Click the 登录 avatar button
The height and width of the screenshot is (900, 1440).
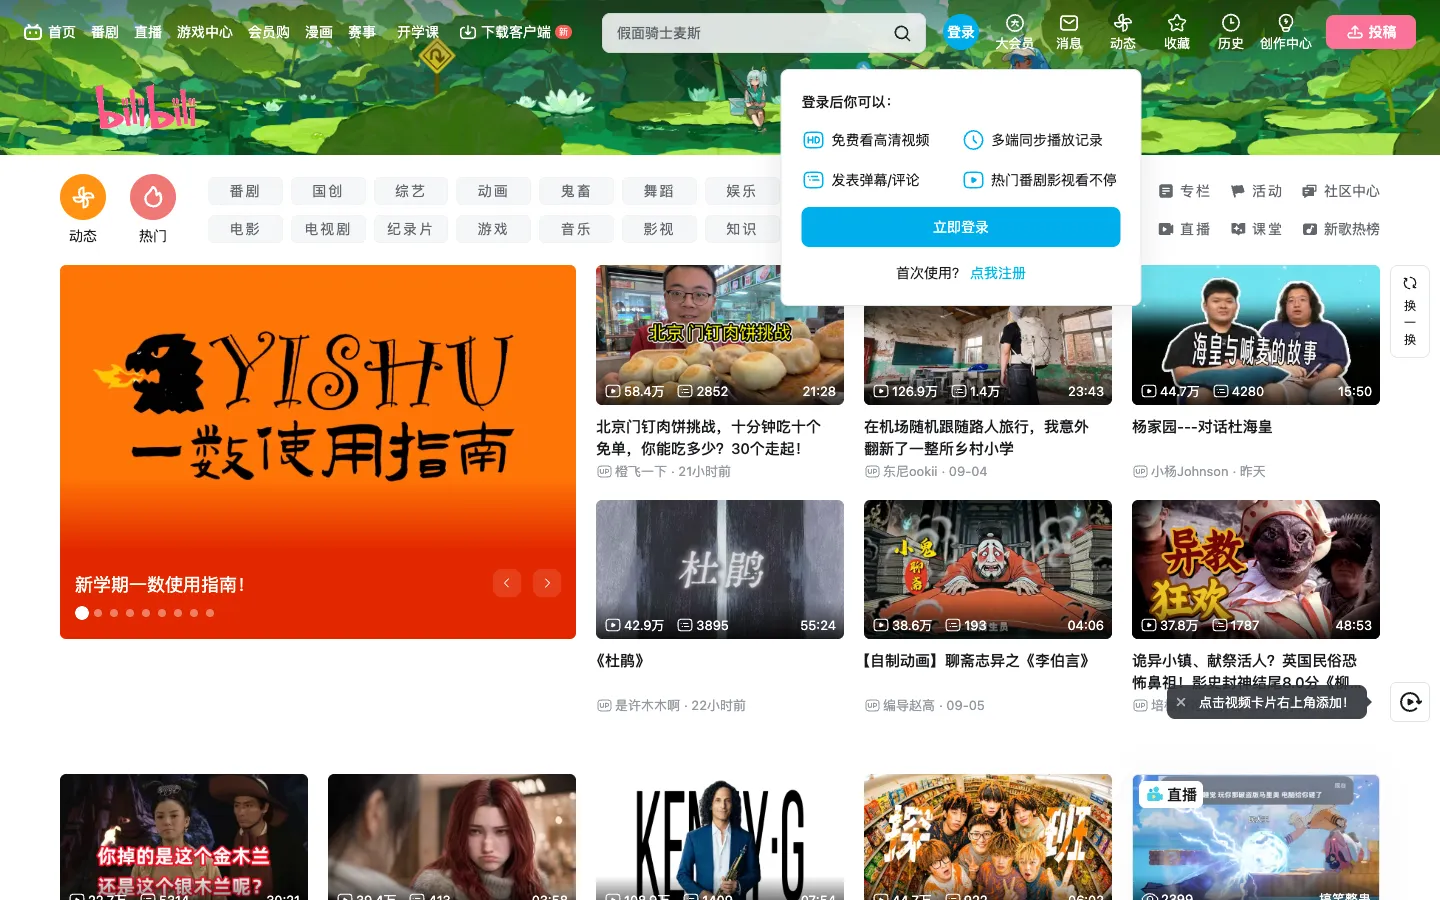point(961,32)
